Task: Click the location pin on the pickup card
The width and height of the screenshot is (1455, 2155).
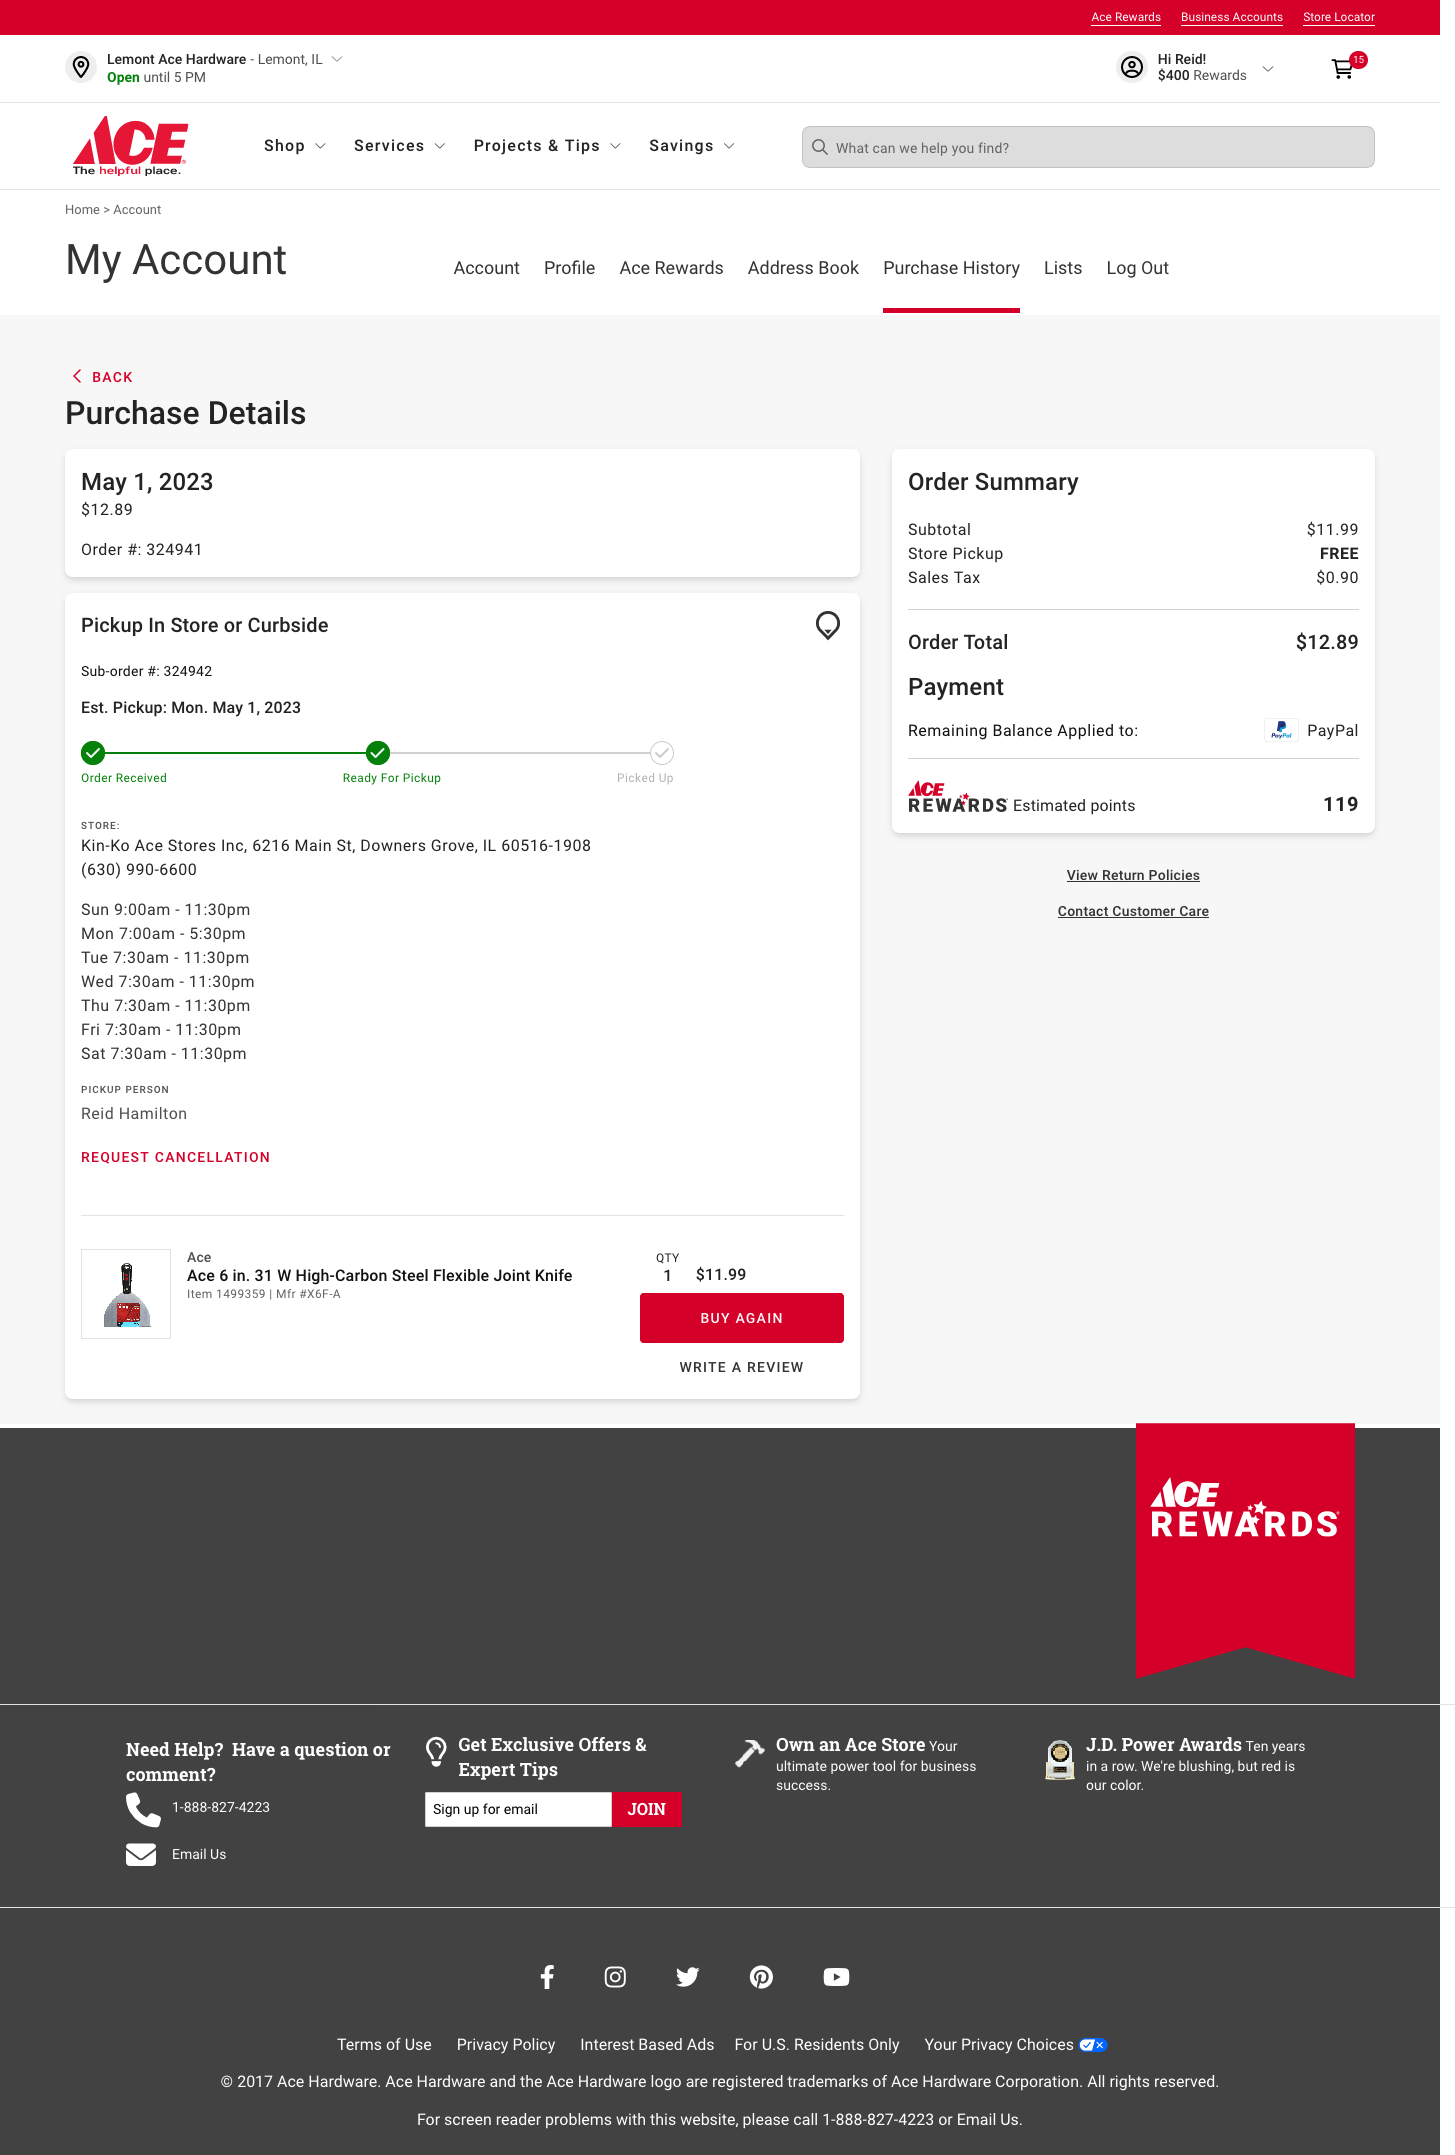Action: (x=828, y=626)
